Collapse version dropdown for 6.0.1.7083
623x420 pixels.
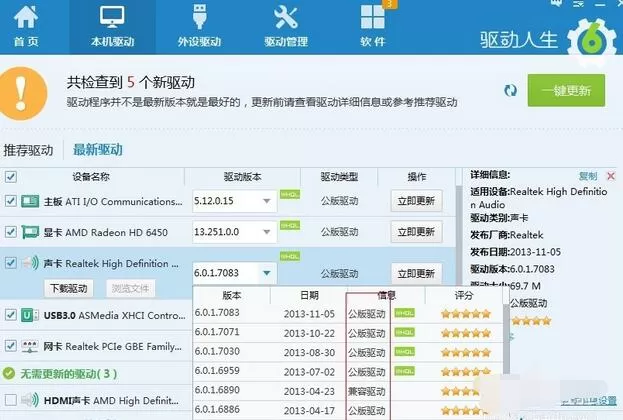coord(267,273)
